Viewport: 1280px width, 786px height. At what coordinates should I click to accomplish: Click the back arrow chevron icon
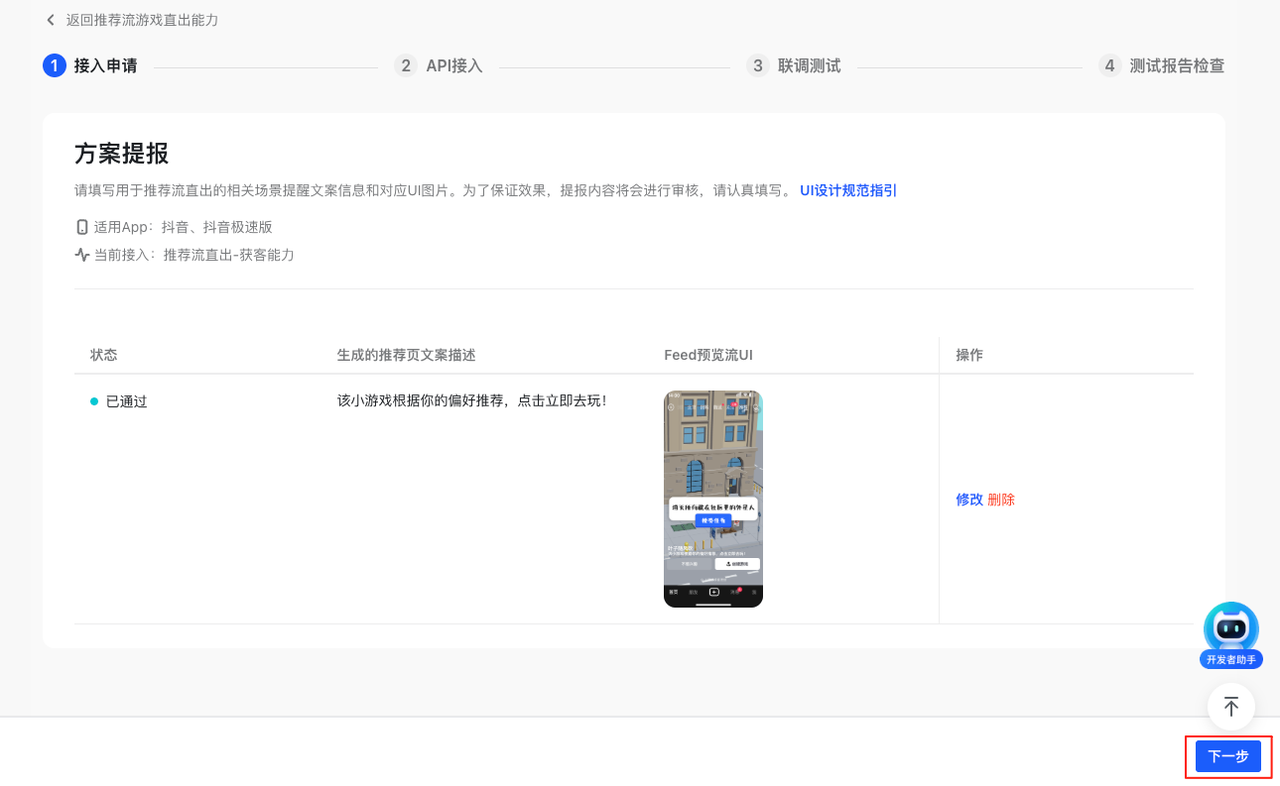coord(51,20)
